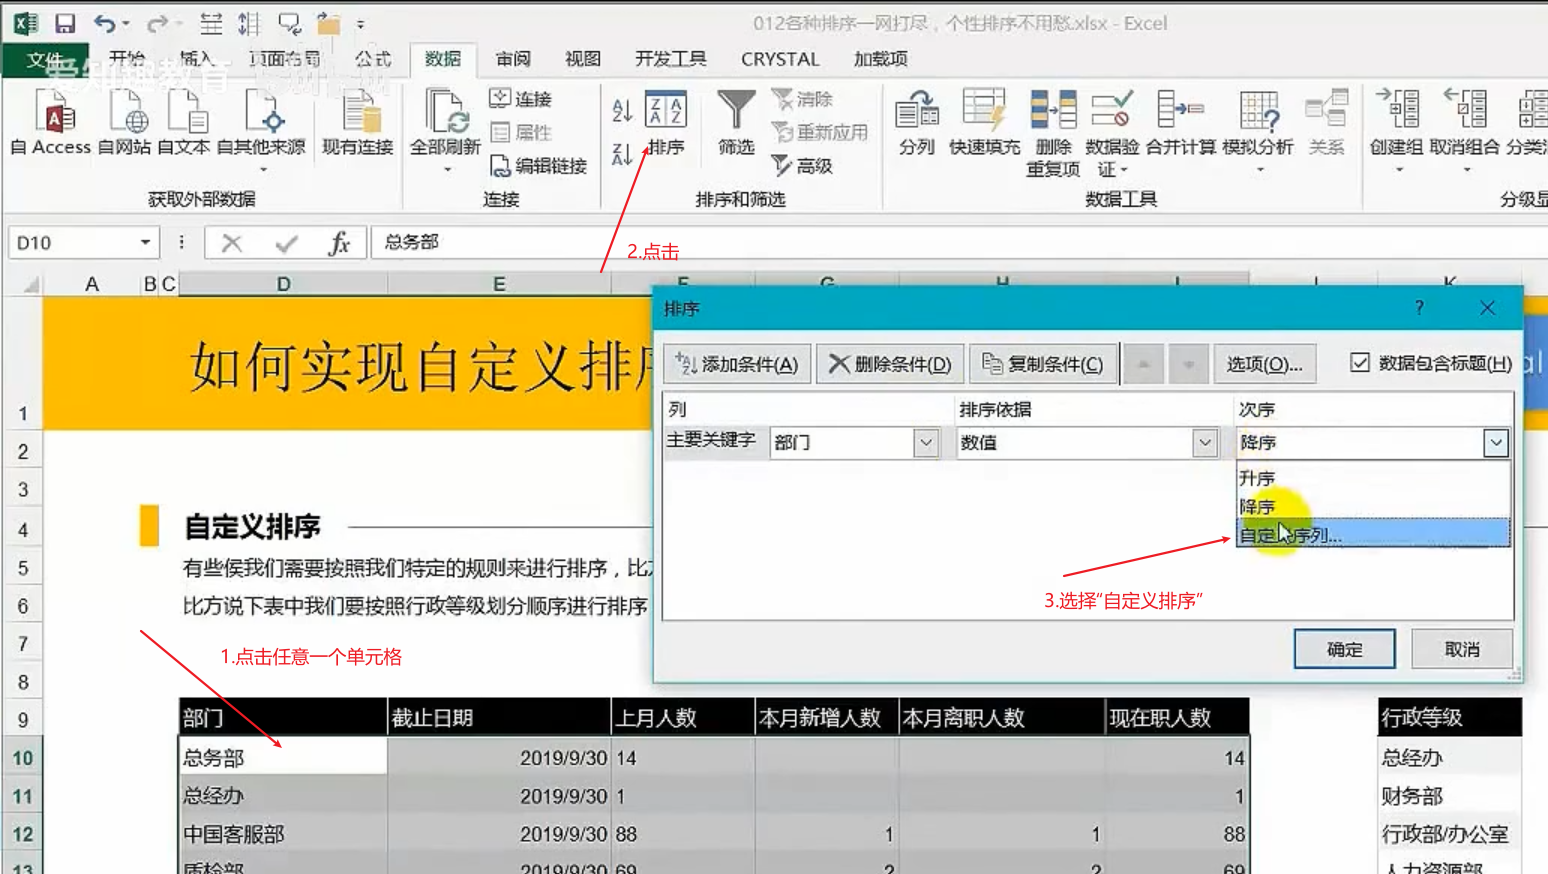This screenshot has height=874, width=1548.
Task: Click the fx insert function icon
Action: pos(340,243)
